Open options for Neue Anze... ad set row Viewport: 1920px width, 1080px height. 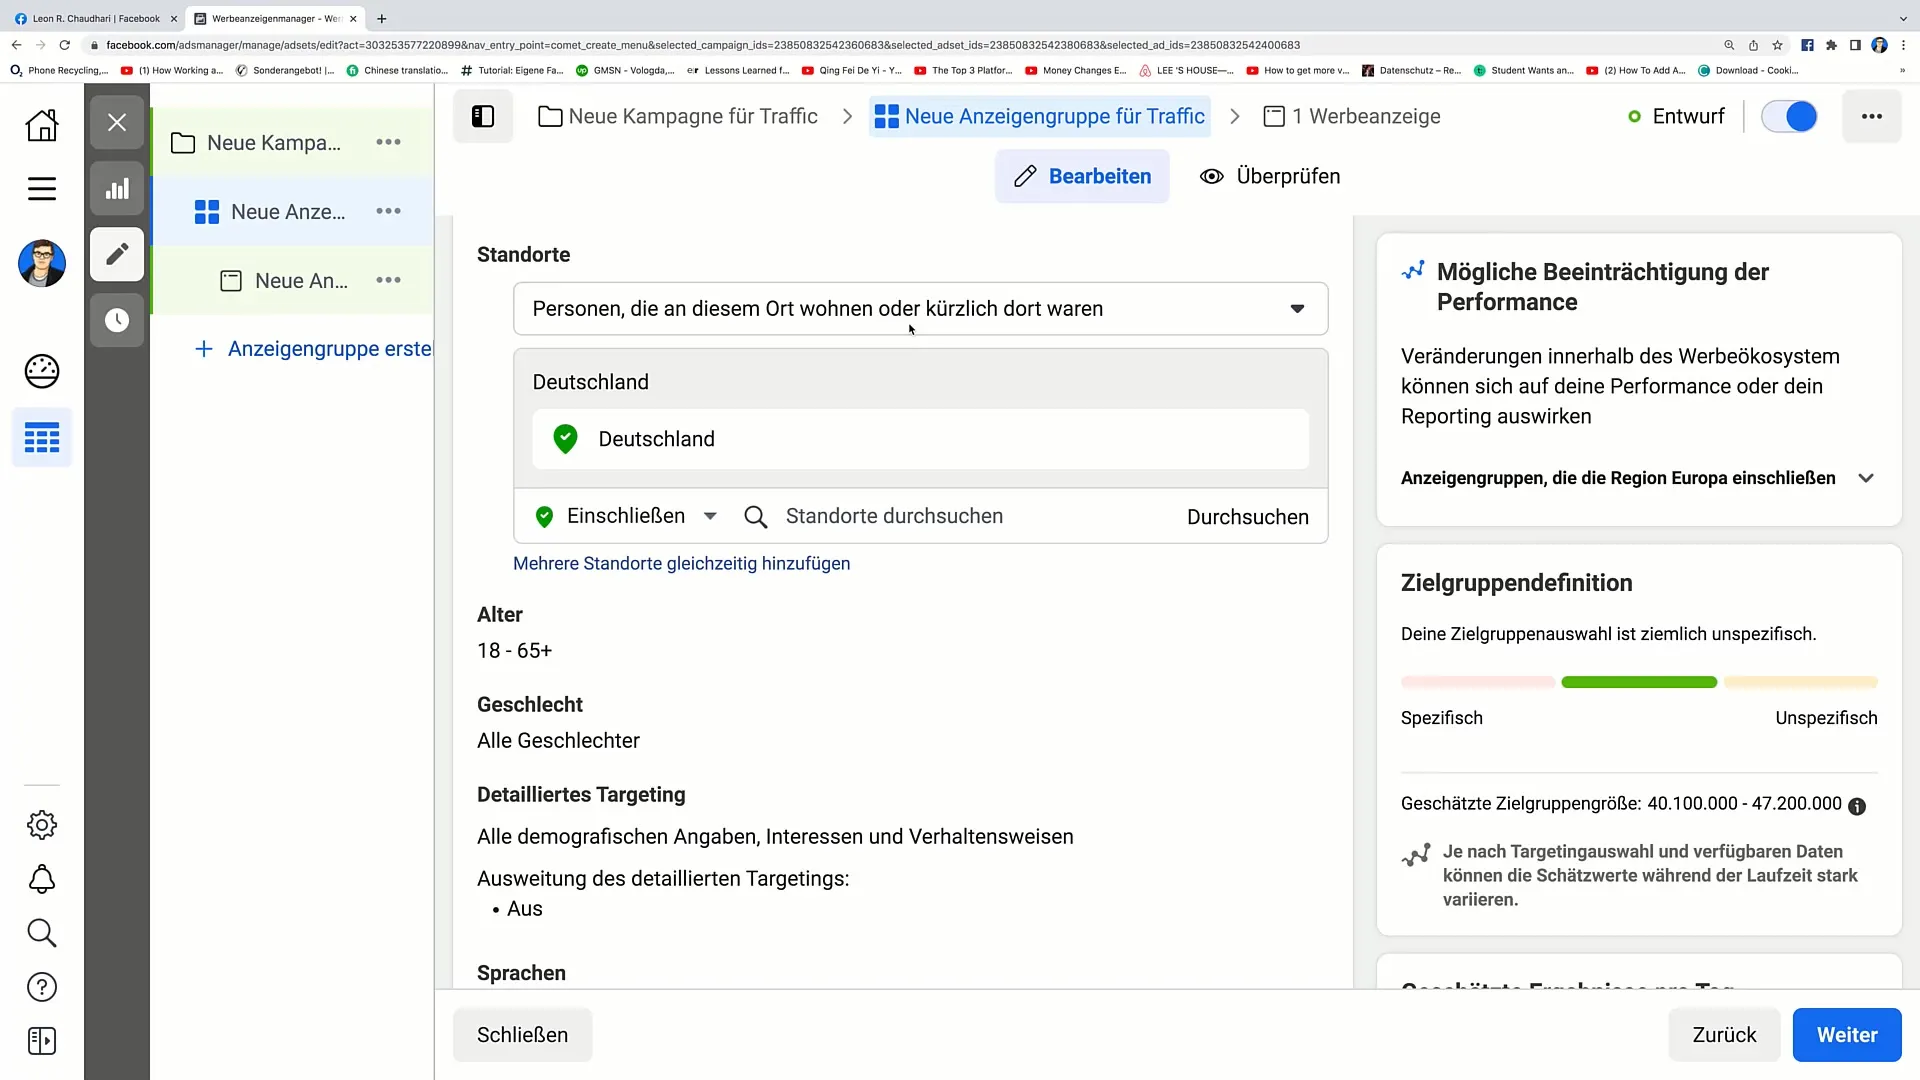click(x=388, y=211)
